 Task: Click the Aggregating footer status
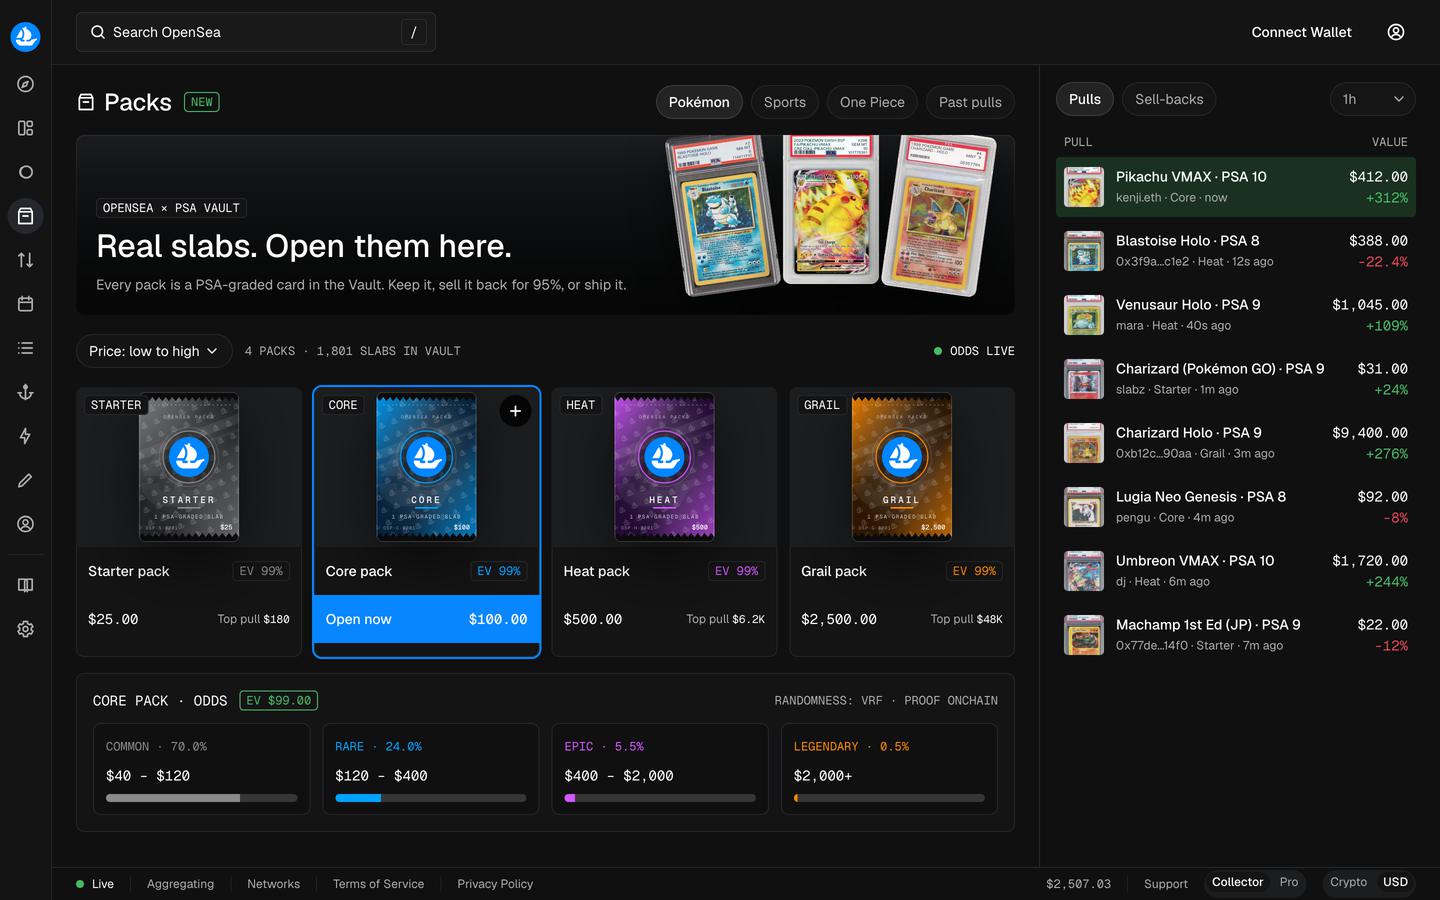tap(180, 884)
